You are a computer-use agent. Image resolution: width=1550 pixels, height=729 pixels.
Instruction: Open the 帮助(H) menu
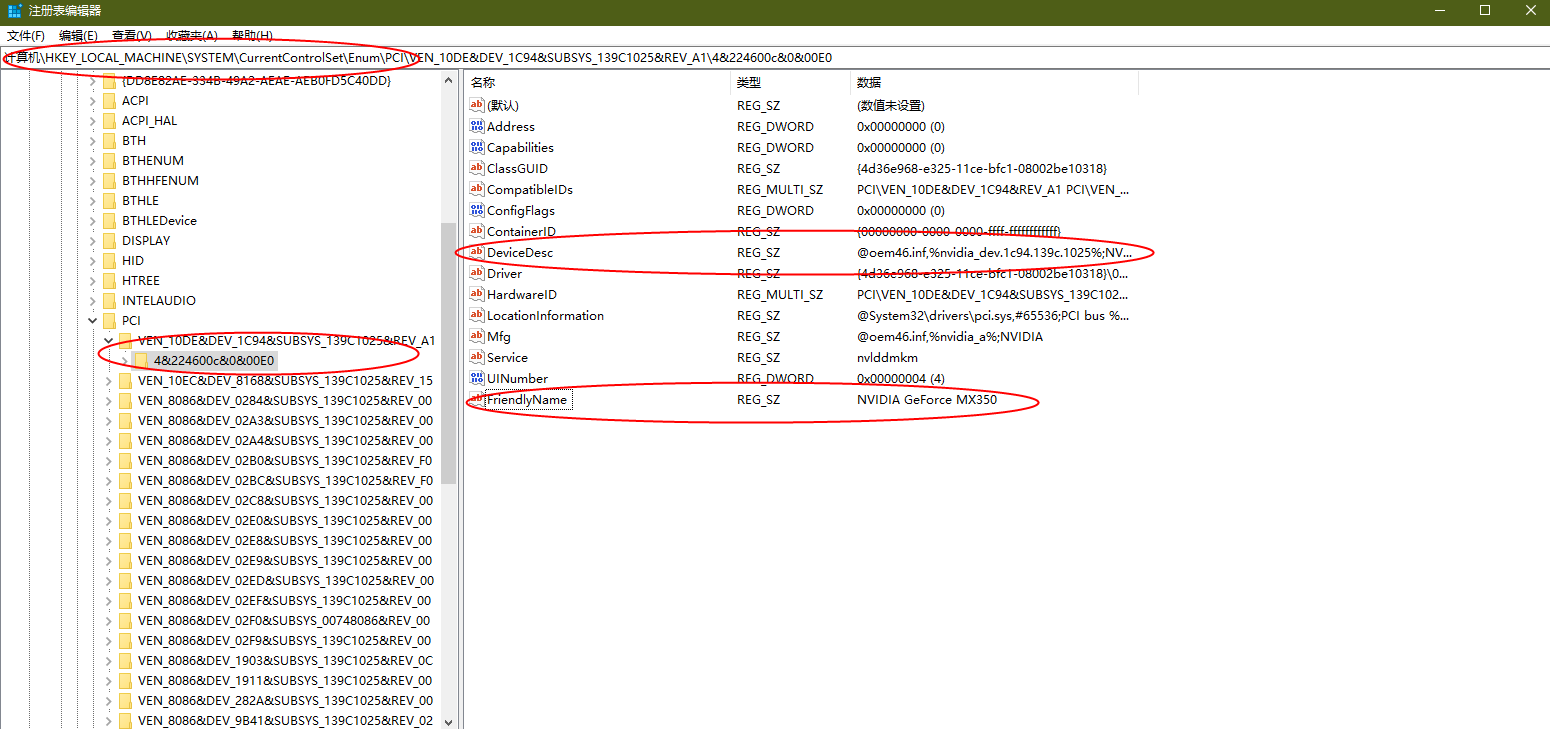pos(252,36)
